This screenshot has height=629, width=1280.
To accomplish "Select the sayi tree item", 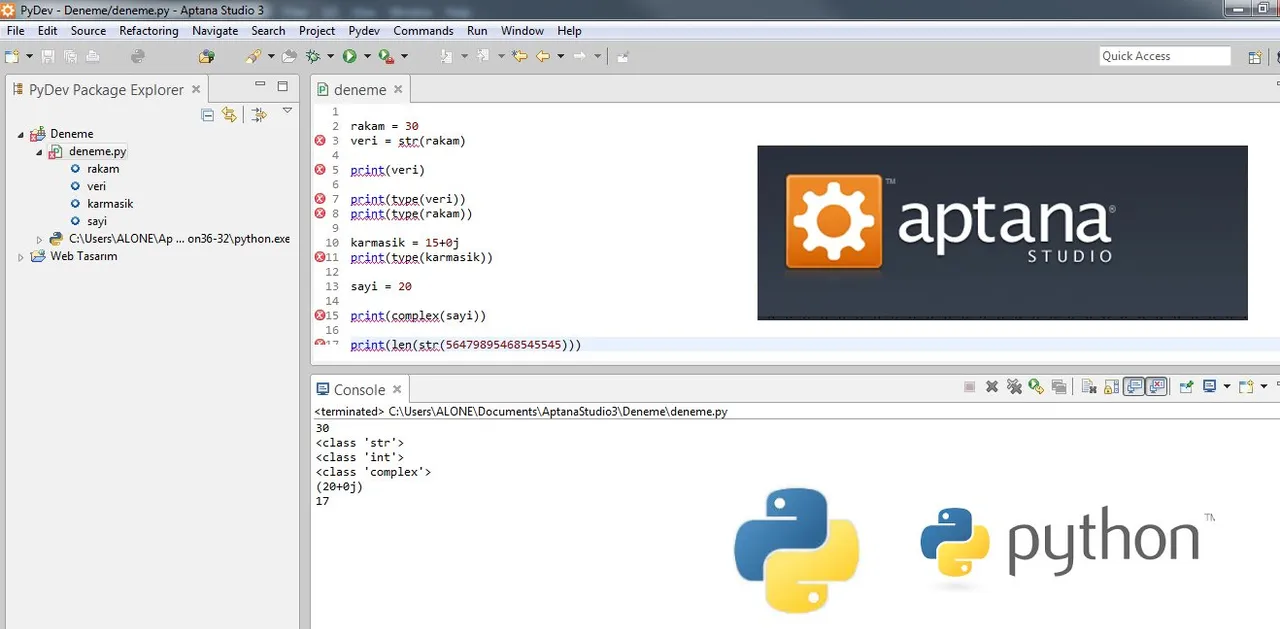I will pos(97,222).
